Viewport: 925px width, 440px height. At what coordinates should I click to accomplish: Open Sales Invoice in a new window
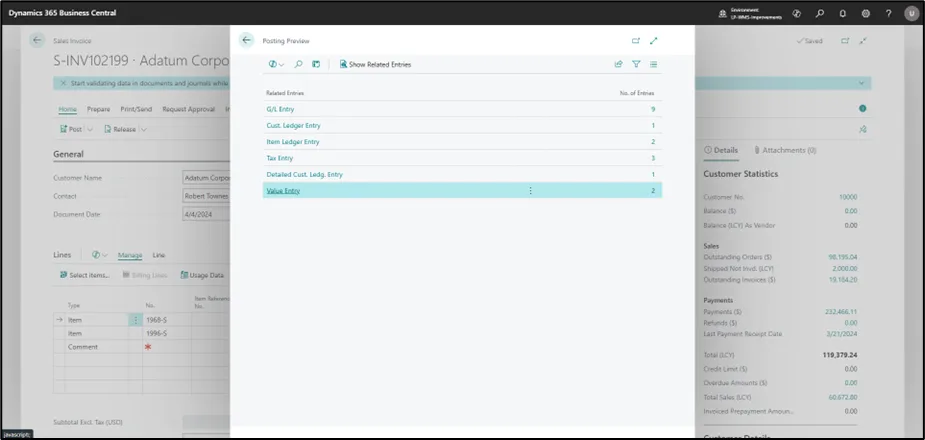pos(845,41)
